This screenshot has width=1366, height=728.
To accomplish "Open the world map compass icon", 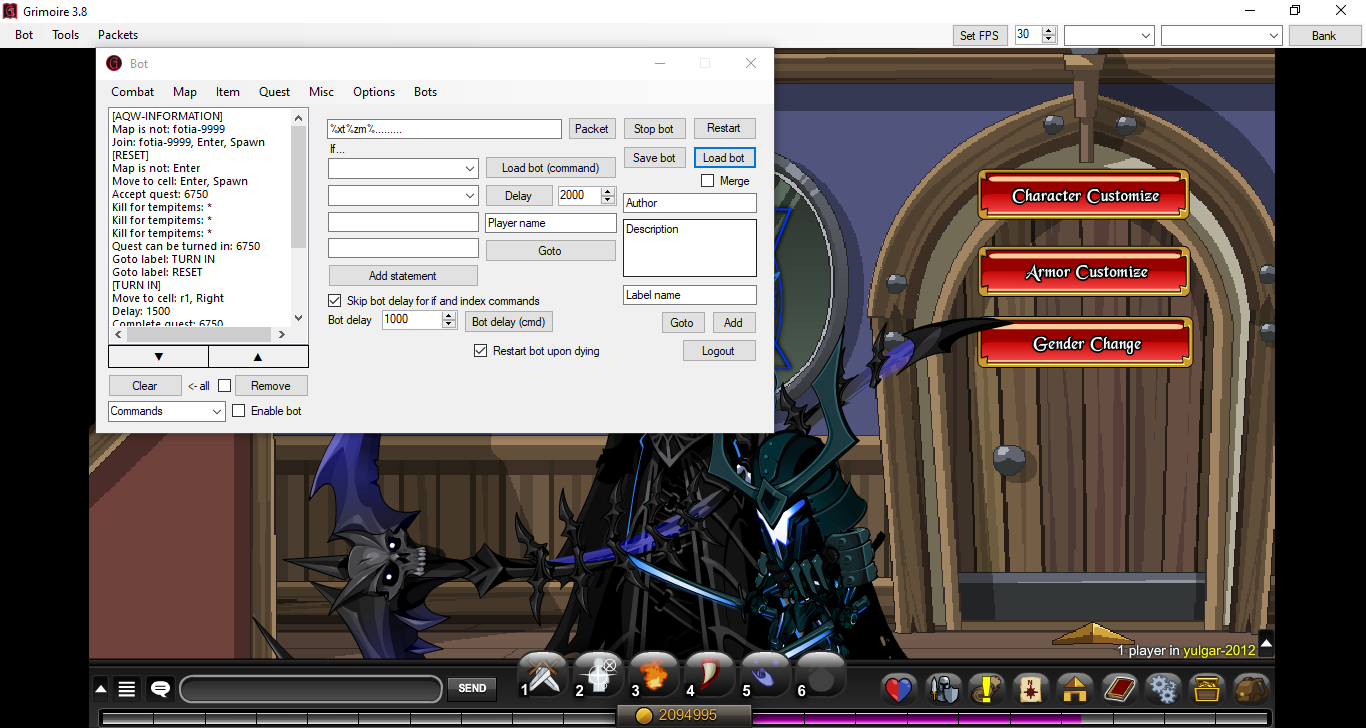I will (1030, 688).
